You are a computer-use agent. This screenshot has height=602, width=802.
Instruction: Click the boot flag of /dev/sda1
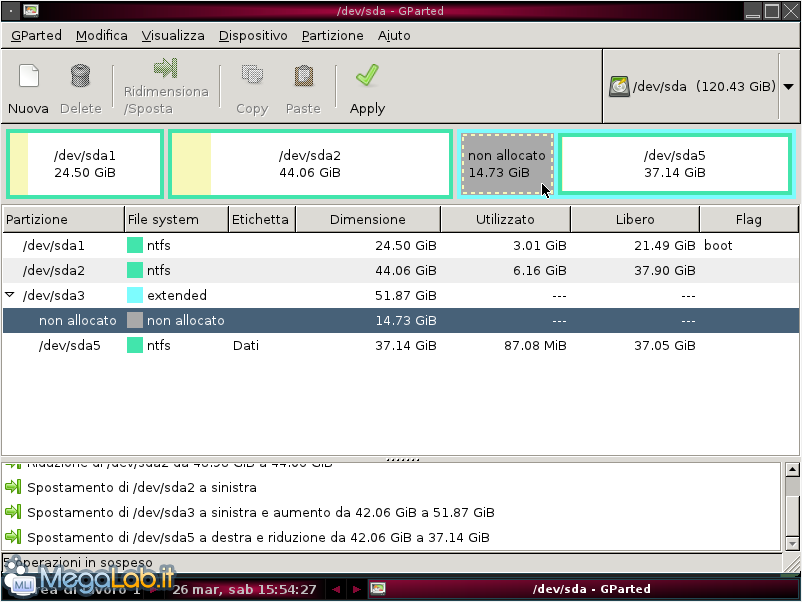click(718, 246)
